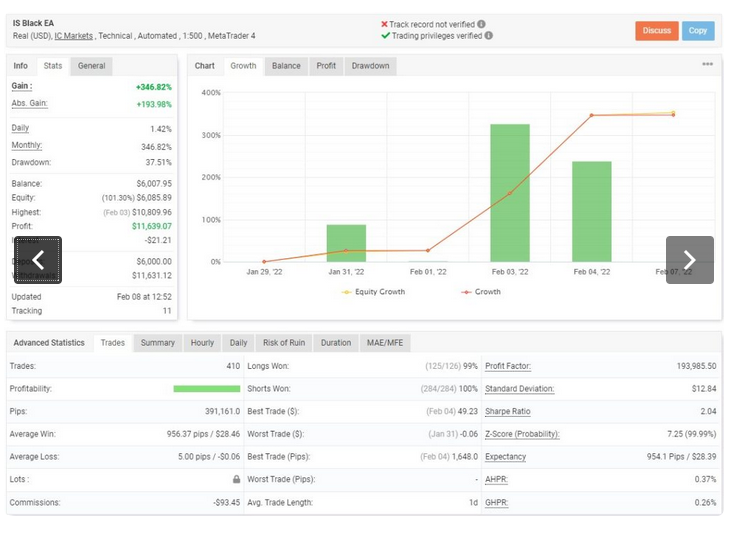Click the blue Copy button
The width and height of the screenshot is (743, 559).
point(698,31)
